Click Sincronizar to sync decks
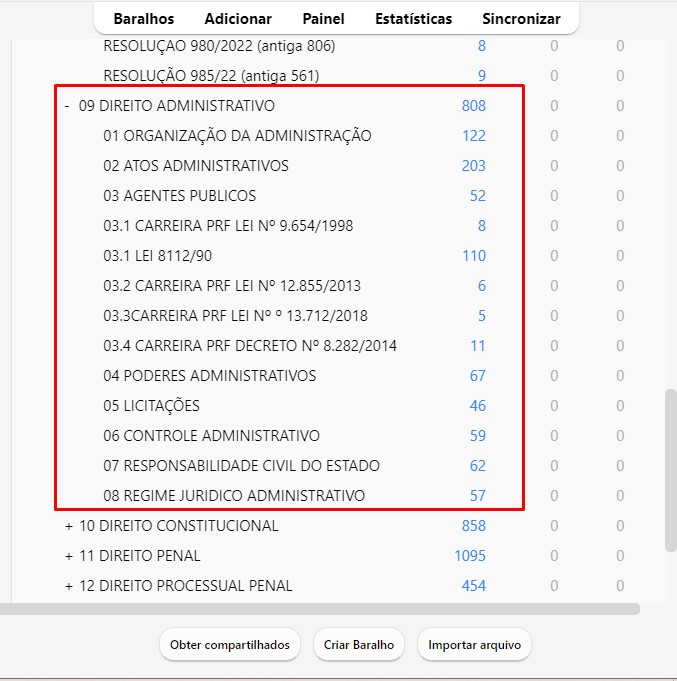 521,19
